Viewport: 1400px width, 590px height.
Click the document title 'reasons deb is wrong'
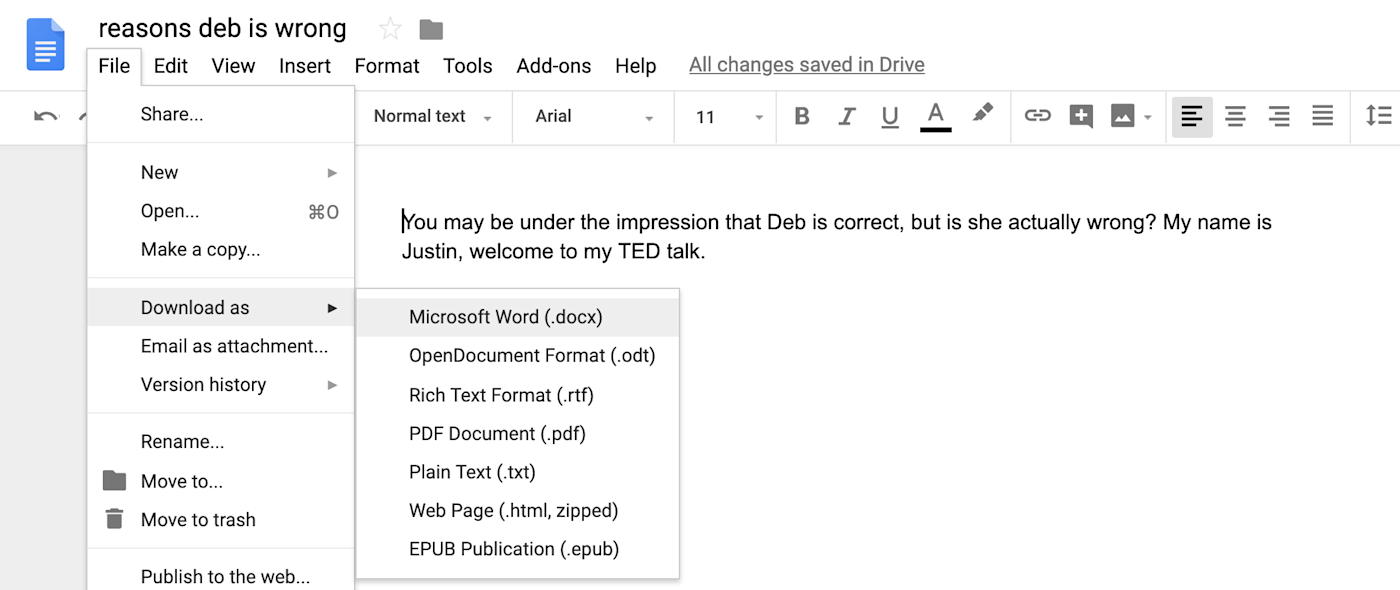pos(223,28)
